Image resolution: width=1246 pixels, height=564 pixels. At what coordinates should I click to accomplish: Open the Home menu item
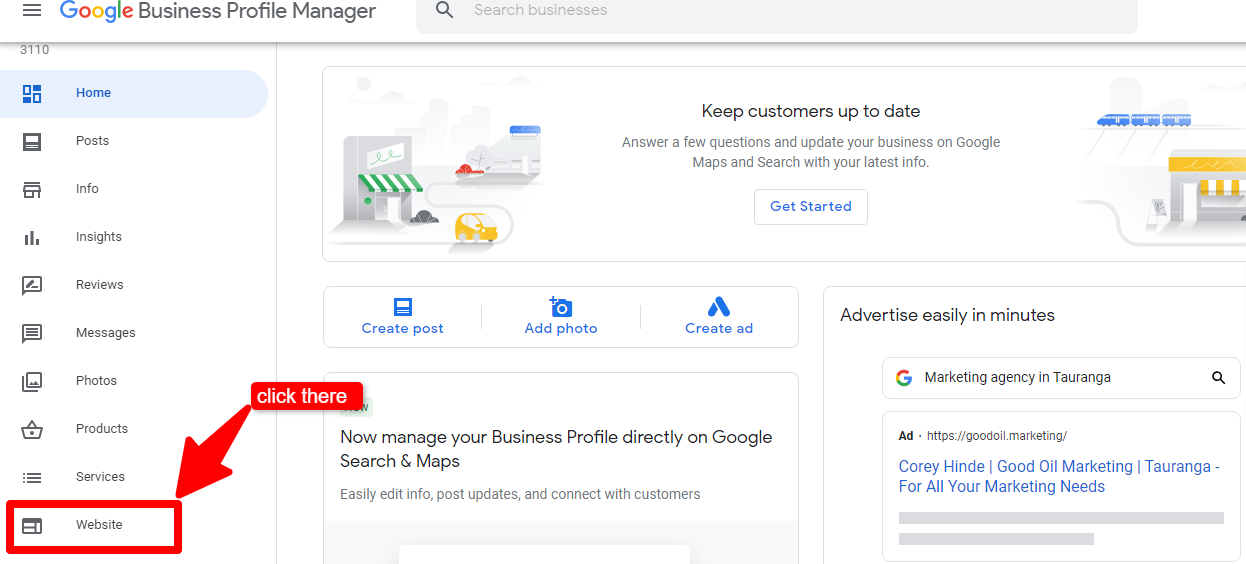(134, 93)
